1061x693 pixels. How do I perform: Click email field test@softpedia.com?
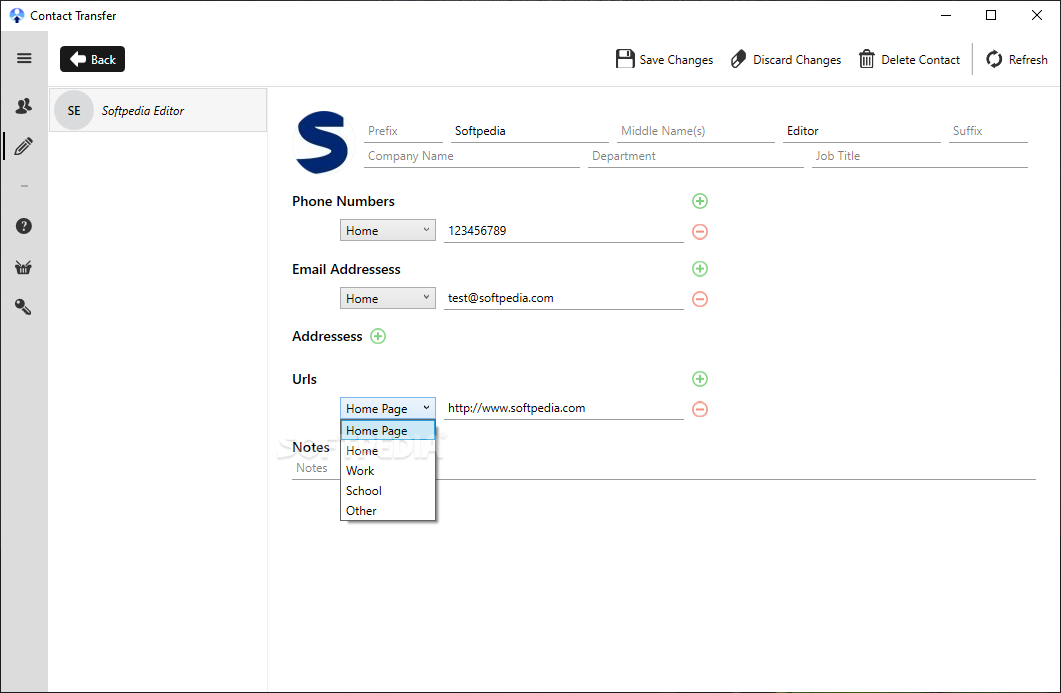click(x=564, y=298)
